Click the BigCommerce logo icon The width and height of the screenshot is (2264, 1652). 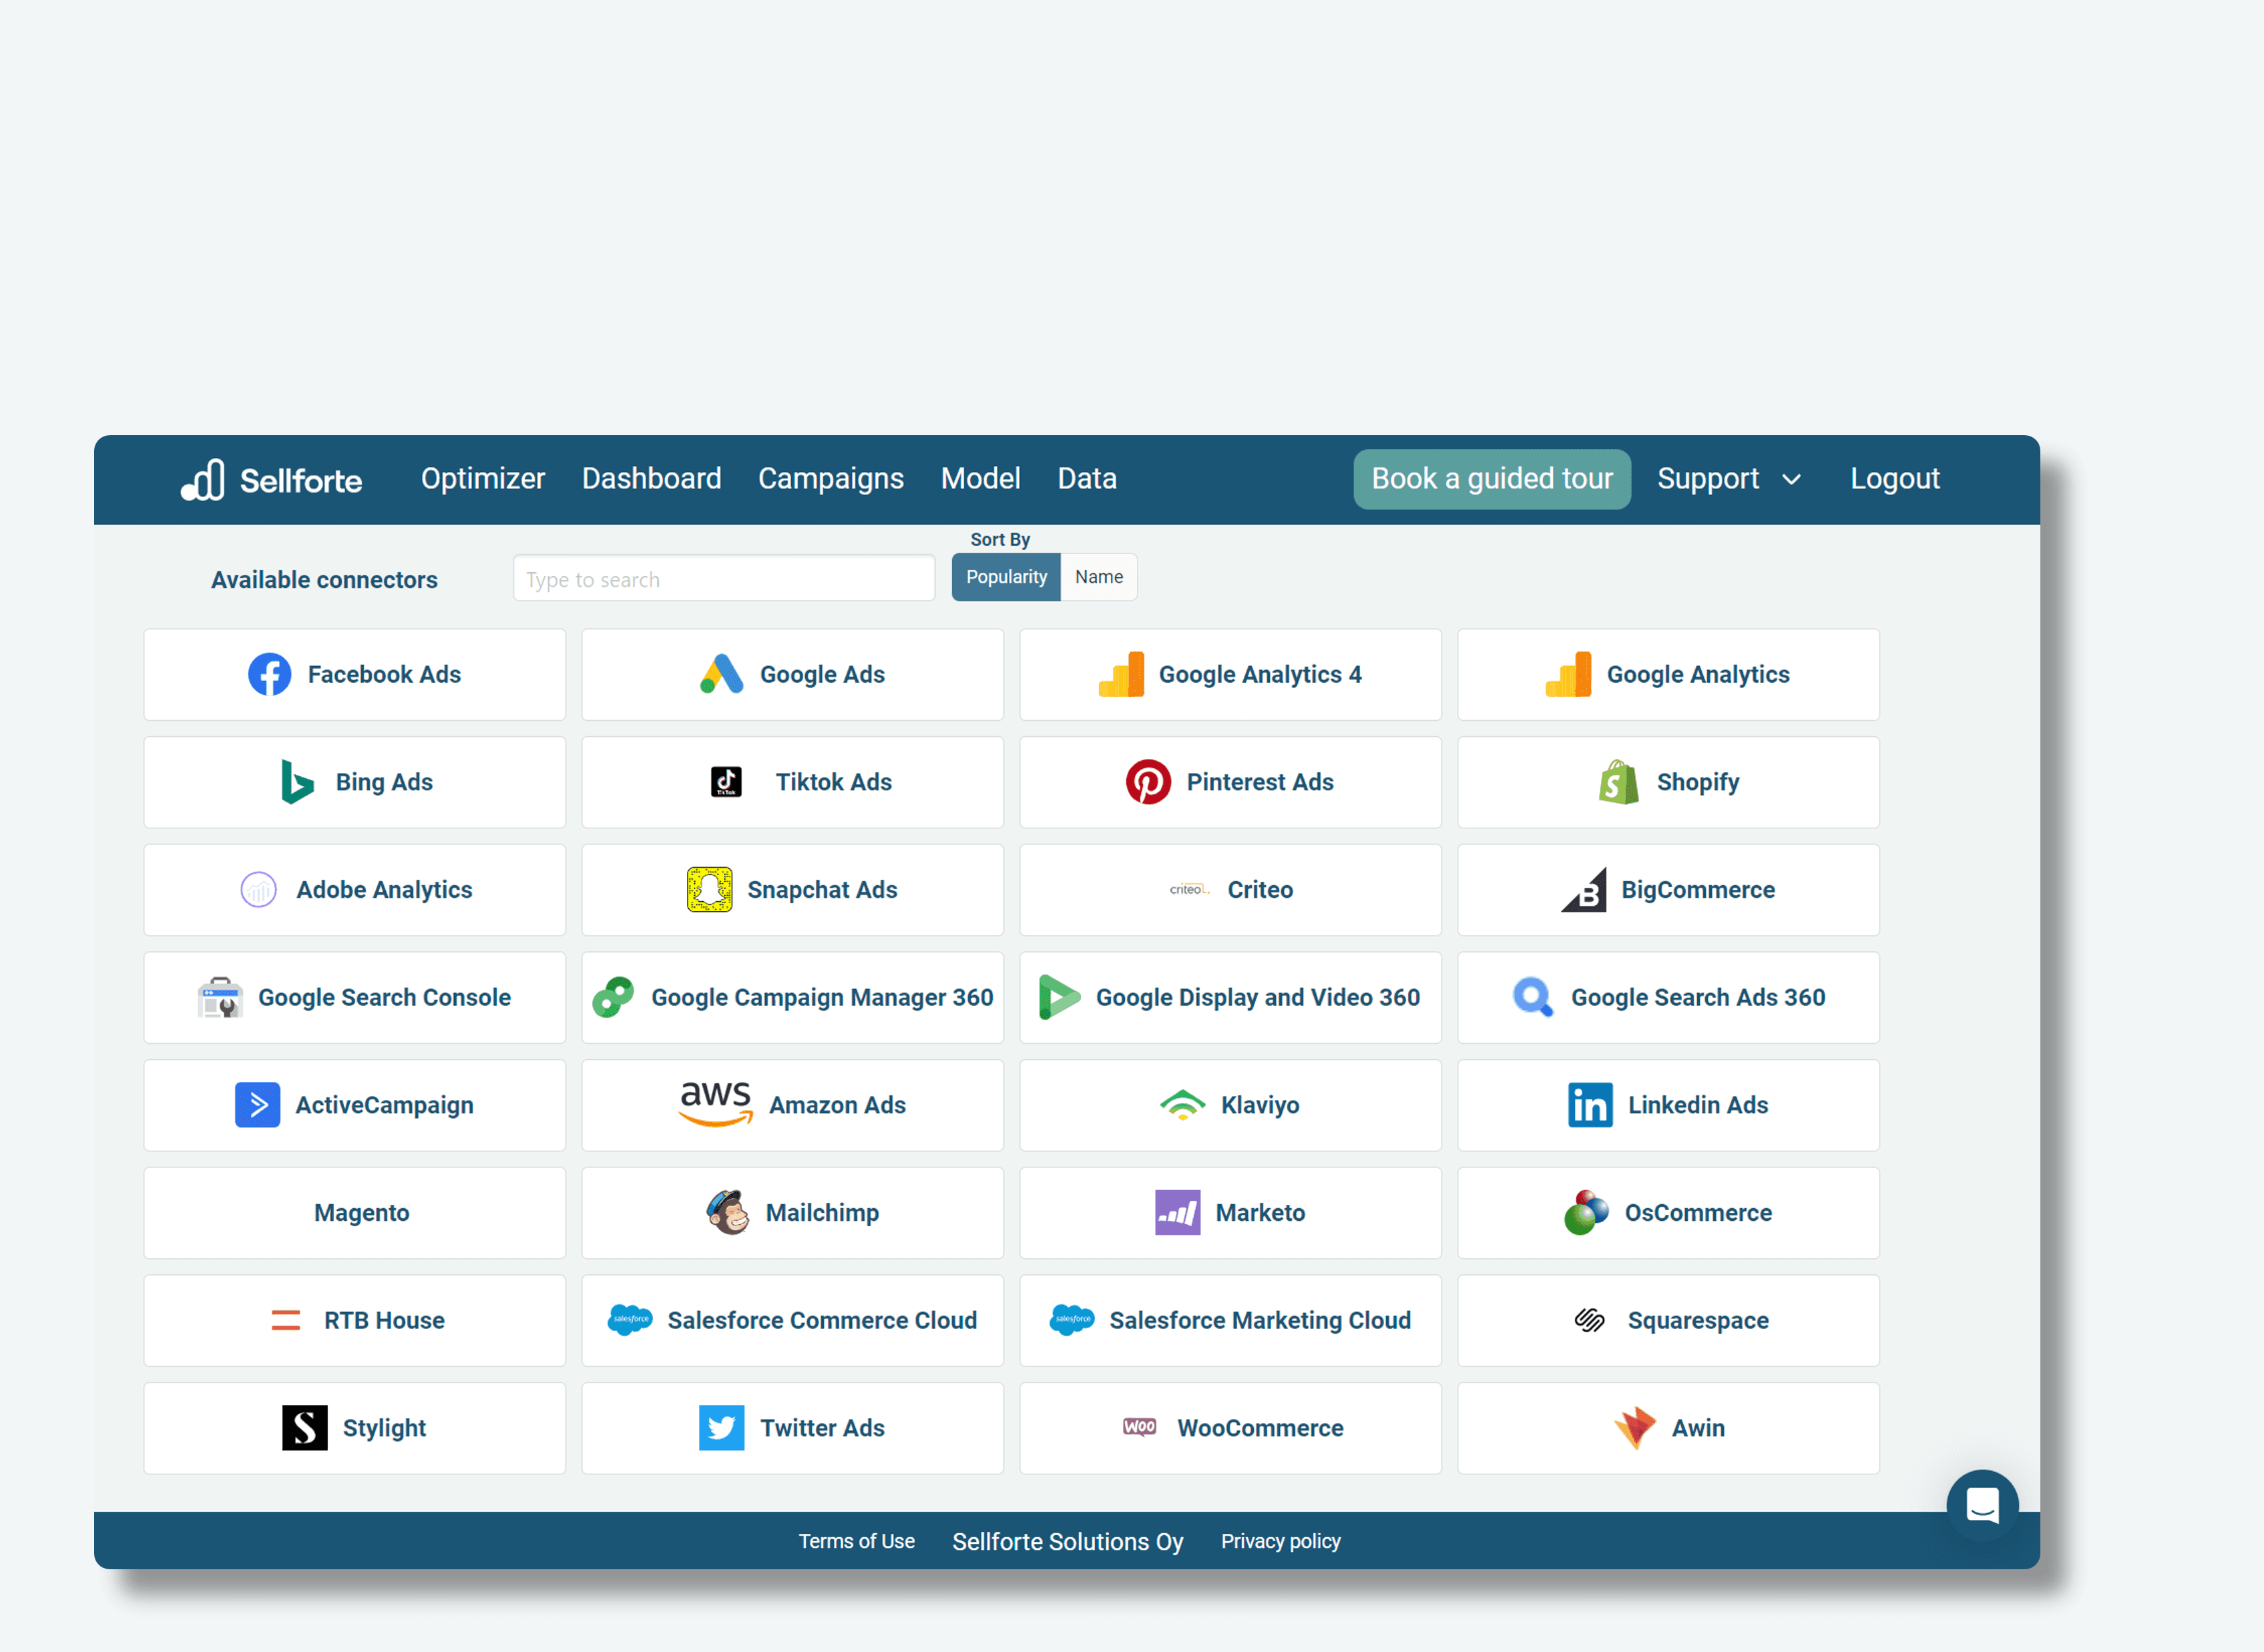click(x=1583, y=889)
